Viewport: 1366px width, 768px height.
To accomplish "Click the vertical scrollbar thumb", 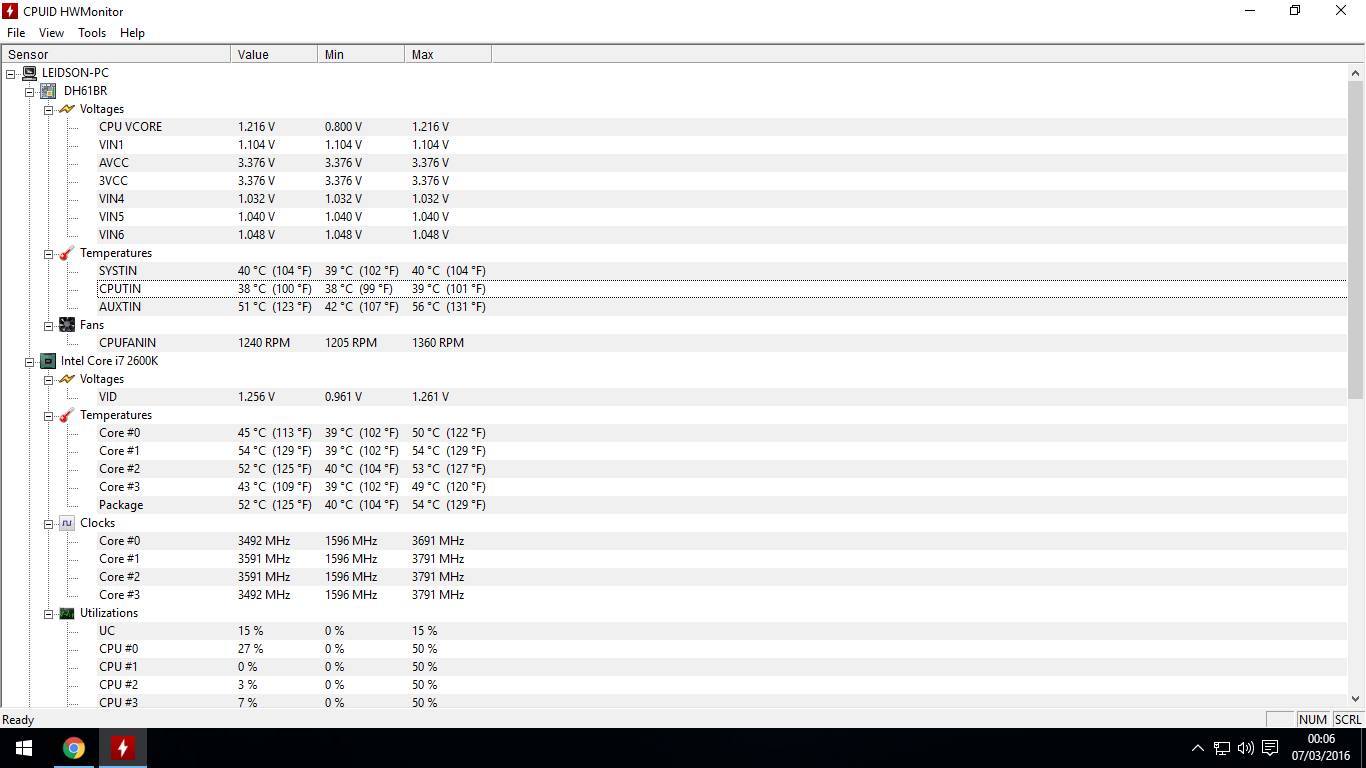I will coord(1356,240).
